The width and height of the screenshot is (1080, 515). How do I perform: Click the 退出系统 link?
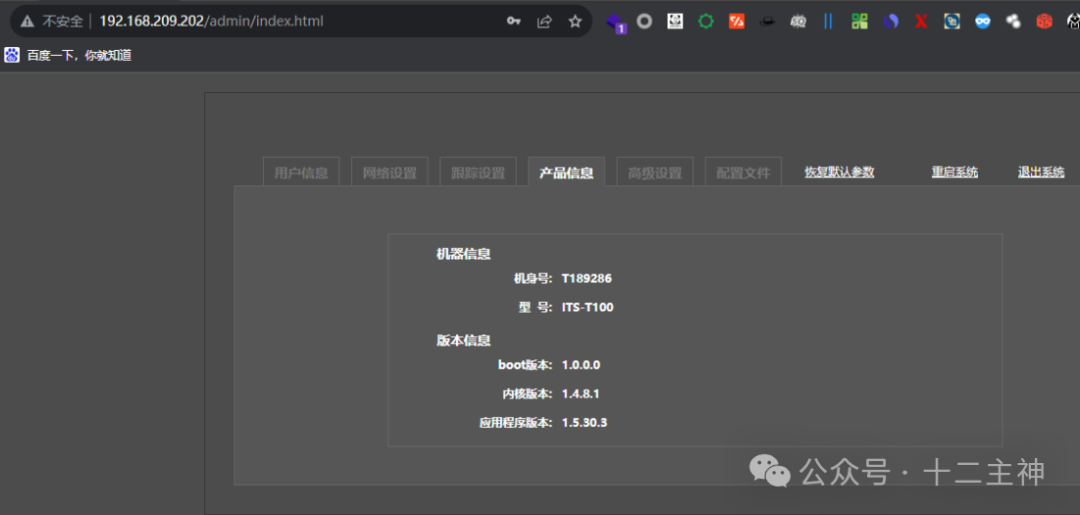coord(1041,172)
